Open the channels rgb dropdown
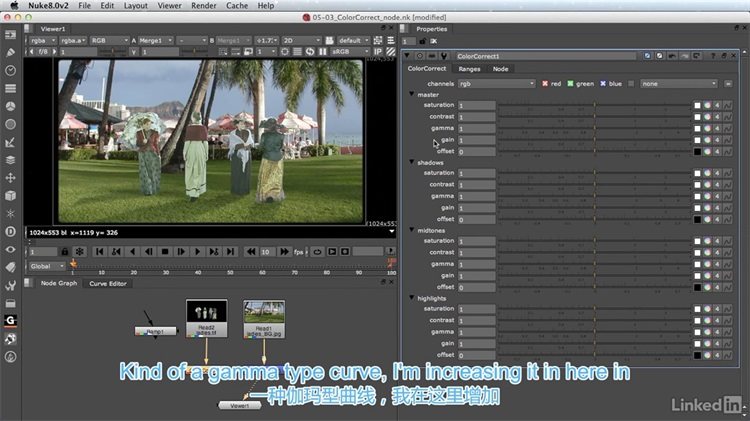This screenshot has width=750, height=421. coord(497,83)
